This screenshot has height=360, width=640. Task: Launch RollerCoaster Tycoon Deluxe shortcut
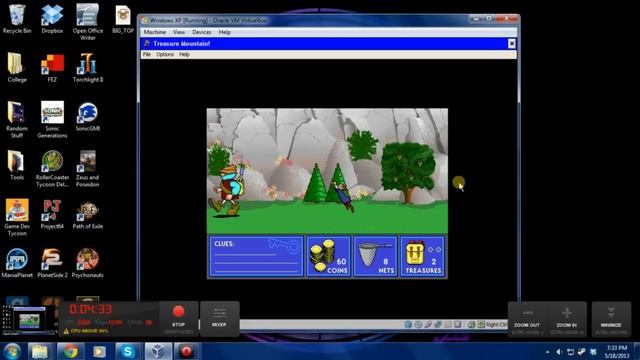[x=52, y=169]
